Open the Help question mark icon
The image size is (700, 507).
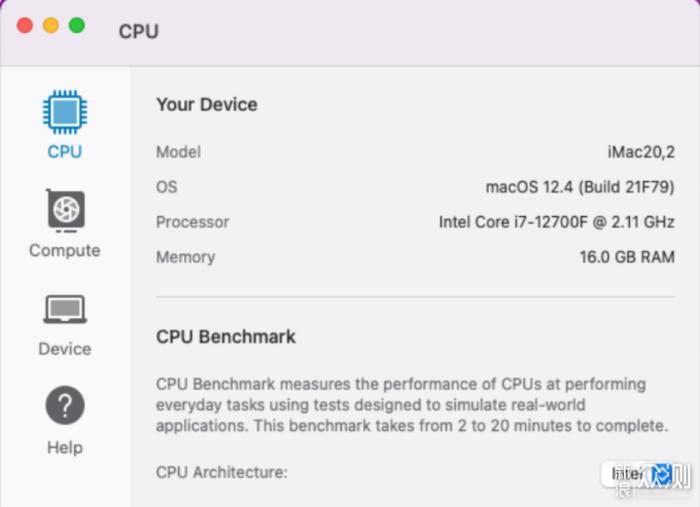click(x=65, y=405)
